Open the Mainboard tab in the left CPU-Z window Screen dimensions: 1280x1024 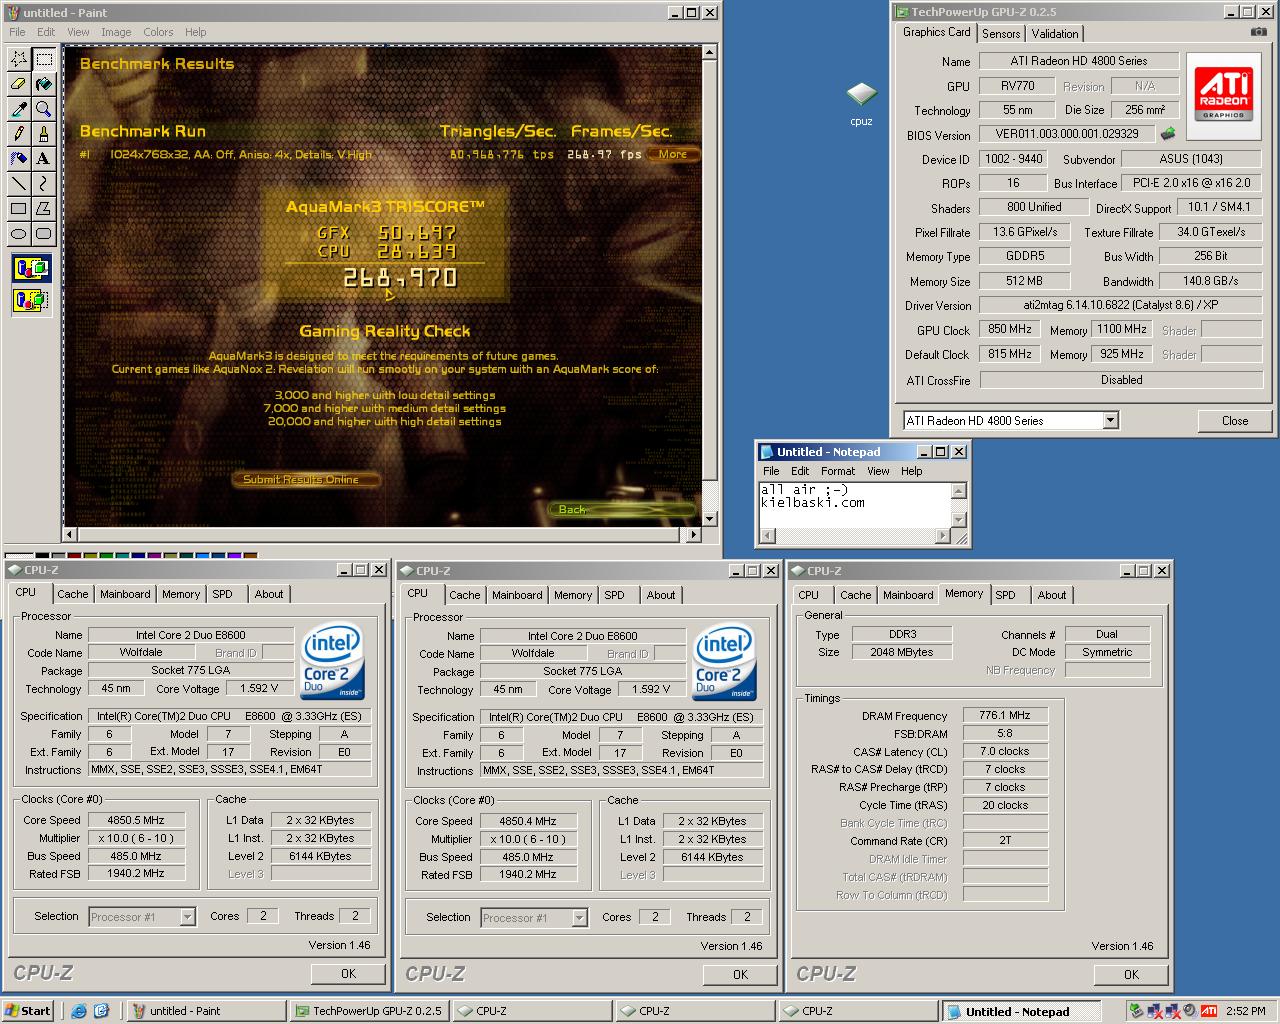click(125, 594)
